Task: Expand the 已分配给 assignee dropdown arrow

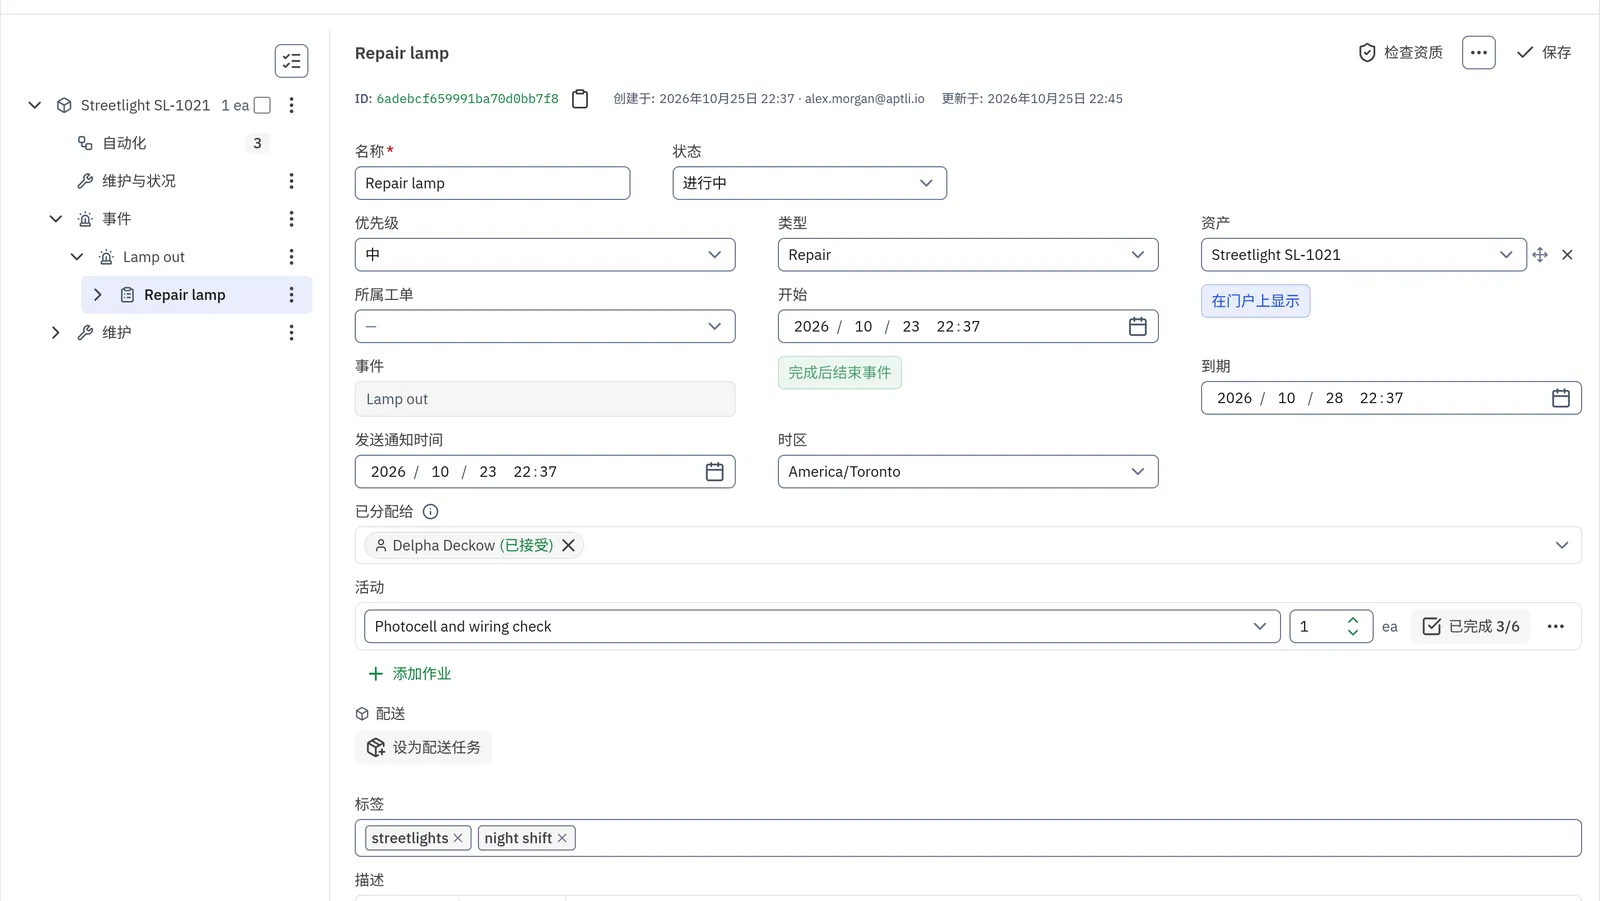Action: (x=1561, y=545)
